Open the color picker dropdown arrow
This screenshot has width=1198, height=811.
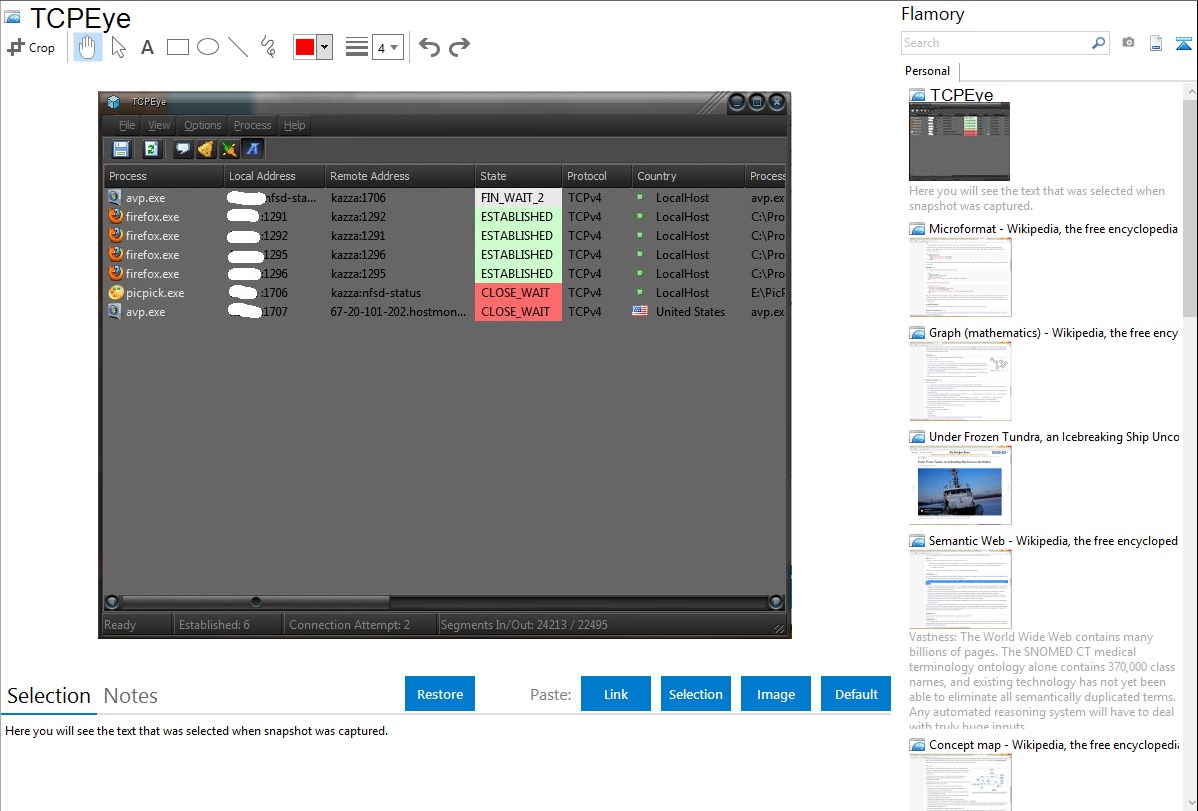click(324, 47)
